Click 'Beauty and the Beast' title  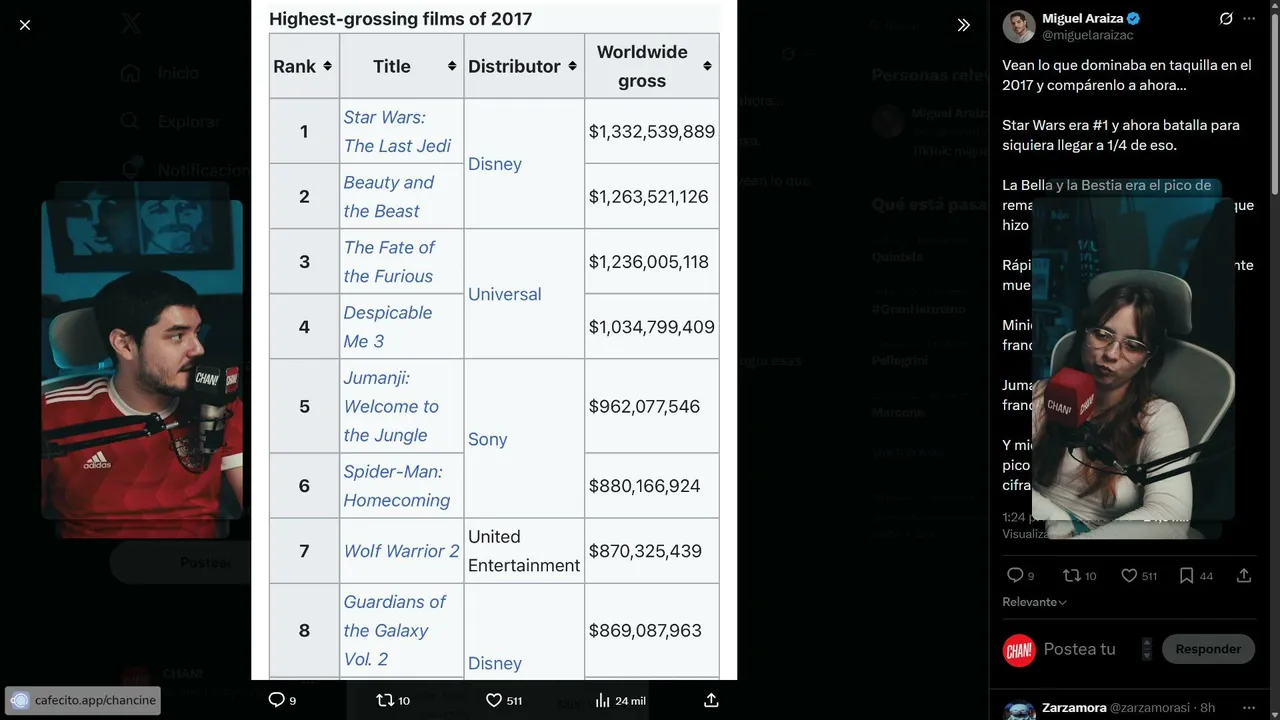(x=389, y=197)
